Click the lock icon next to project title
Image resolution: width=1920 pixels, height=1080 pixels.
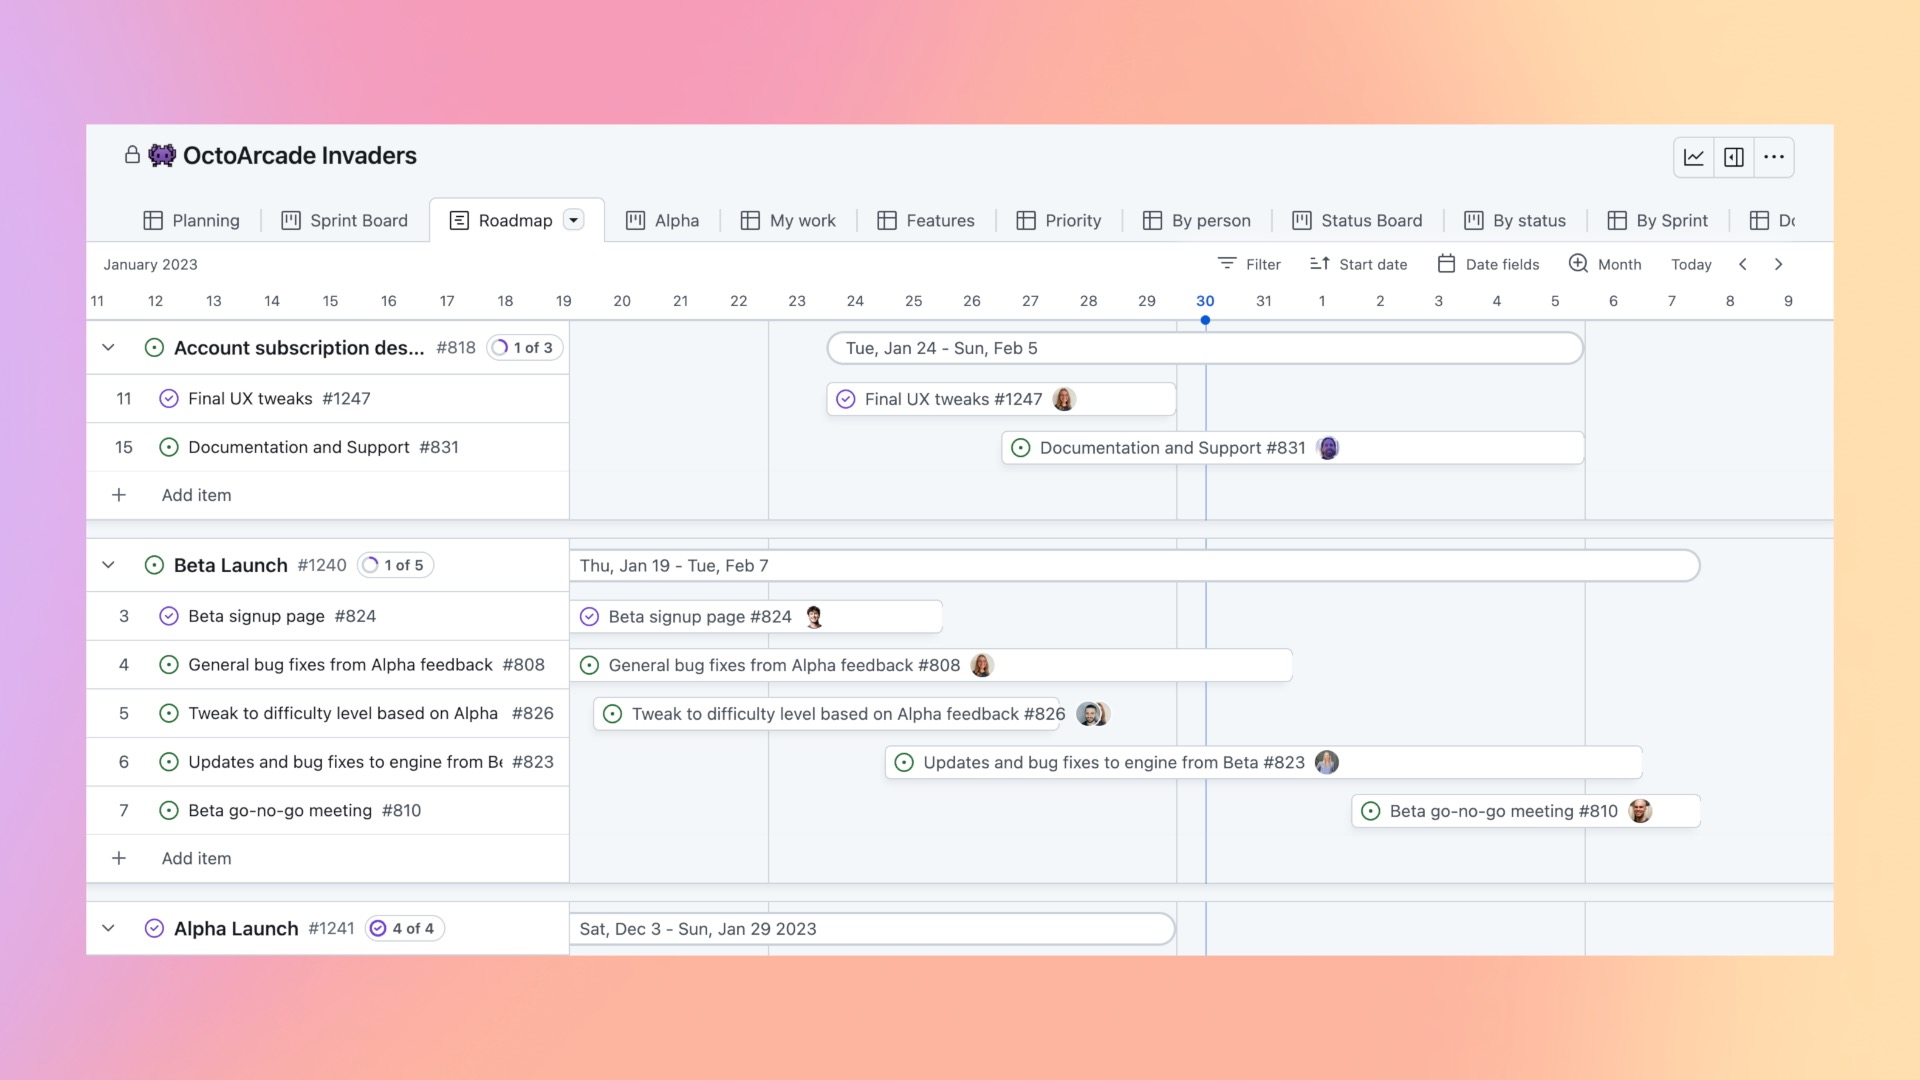tap(132, 155)
